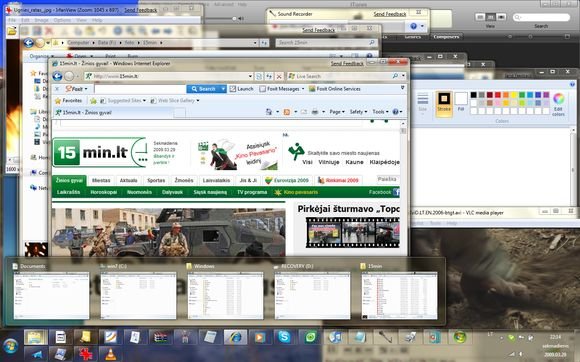Viewport: 580px width, 362px height.
Task: Open the Sportas section on 15min.lt
Action: point(156,180)
